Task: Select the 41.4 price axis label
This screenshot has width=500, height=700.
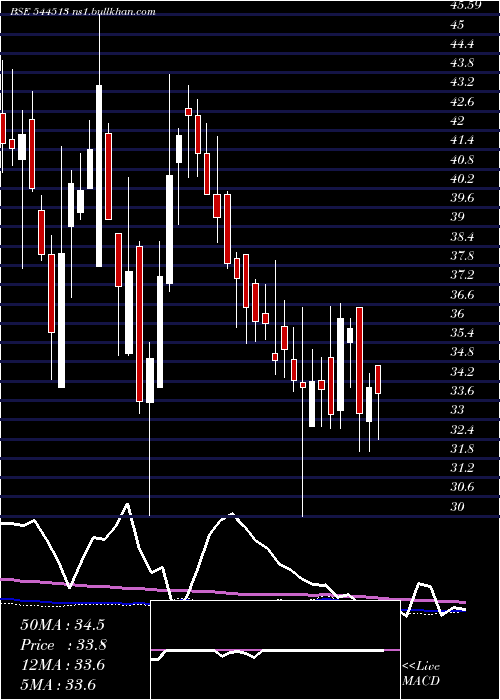Action: point(462,140)
